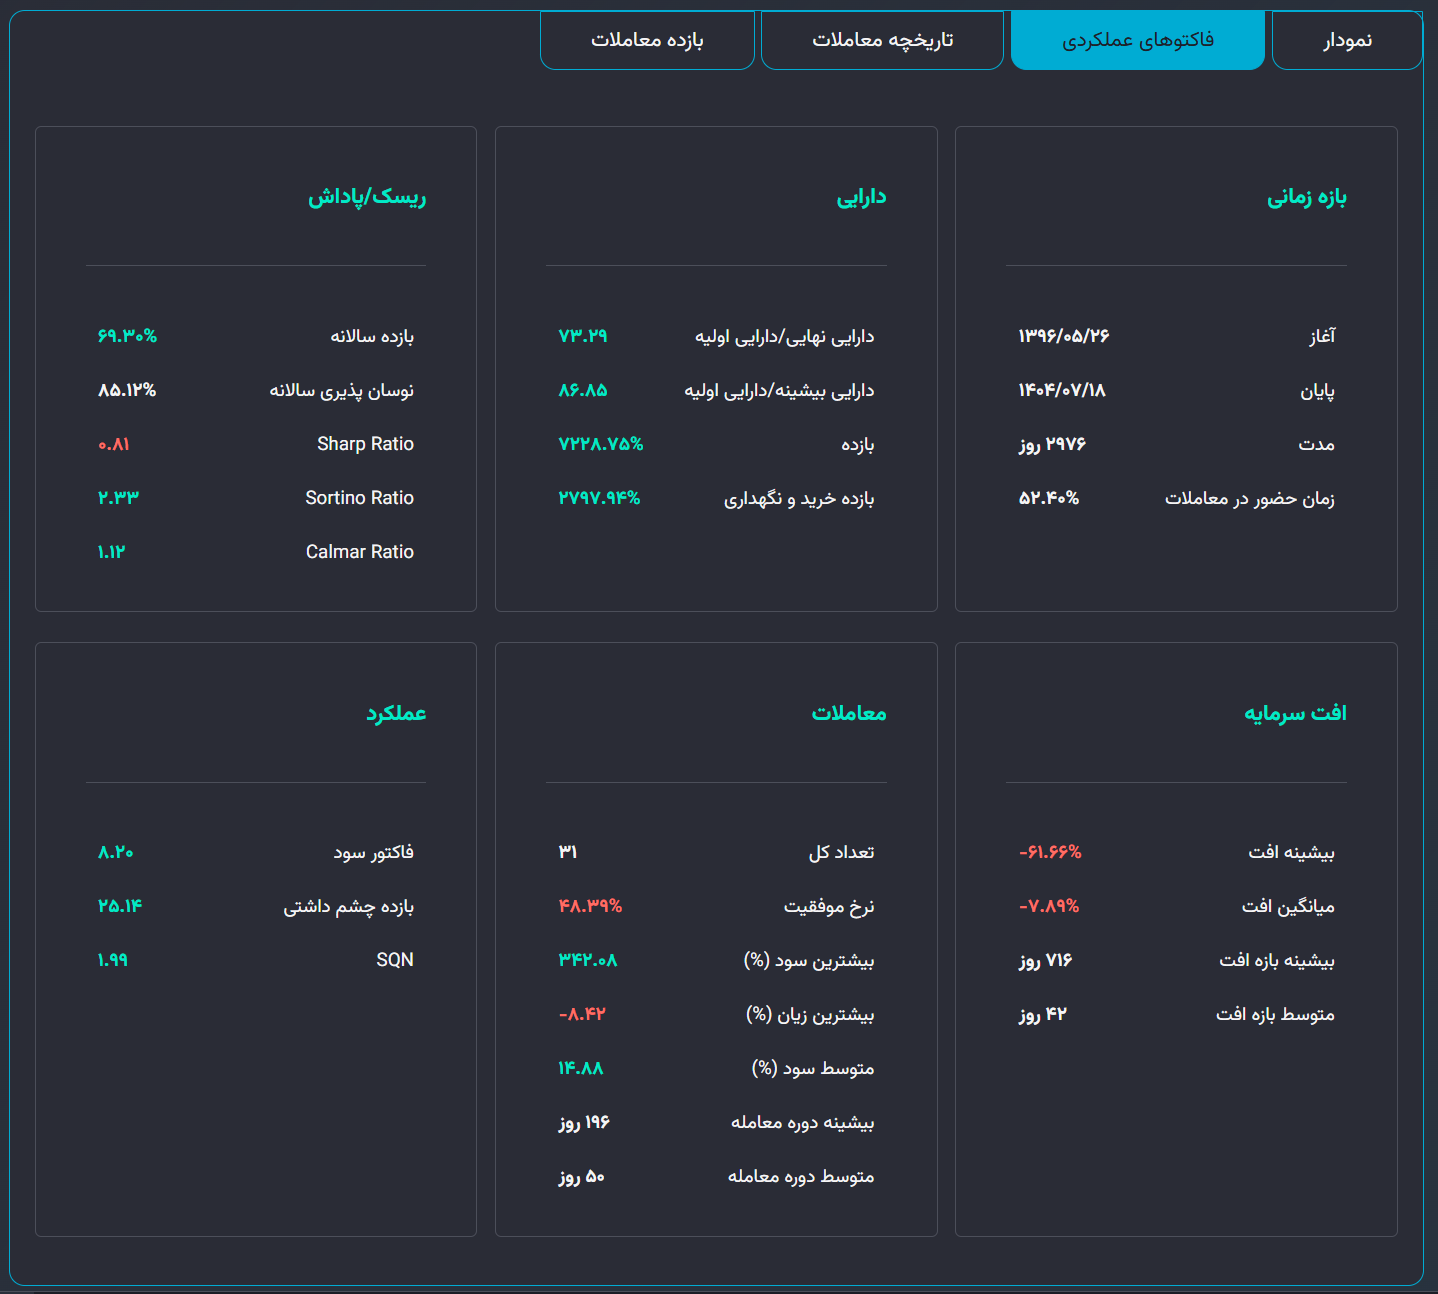The height and width of the screenshot is (1294, 1438).
Task: Click the بازده سالانه value ۶۹.۳۰%
Action: pos(127,336)
